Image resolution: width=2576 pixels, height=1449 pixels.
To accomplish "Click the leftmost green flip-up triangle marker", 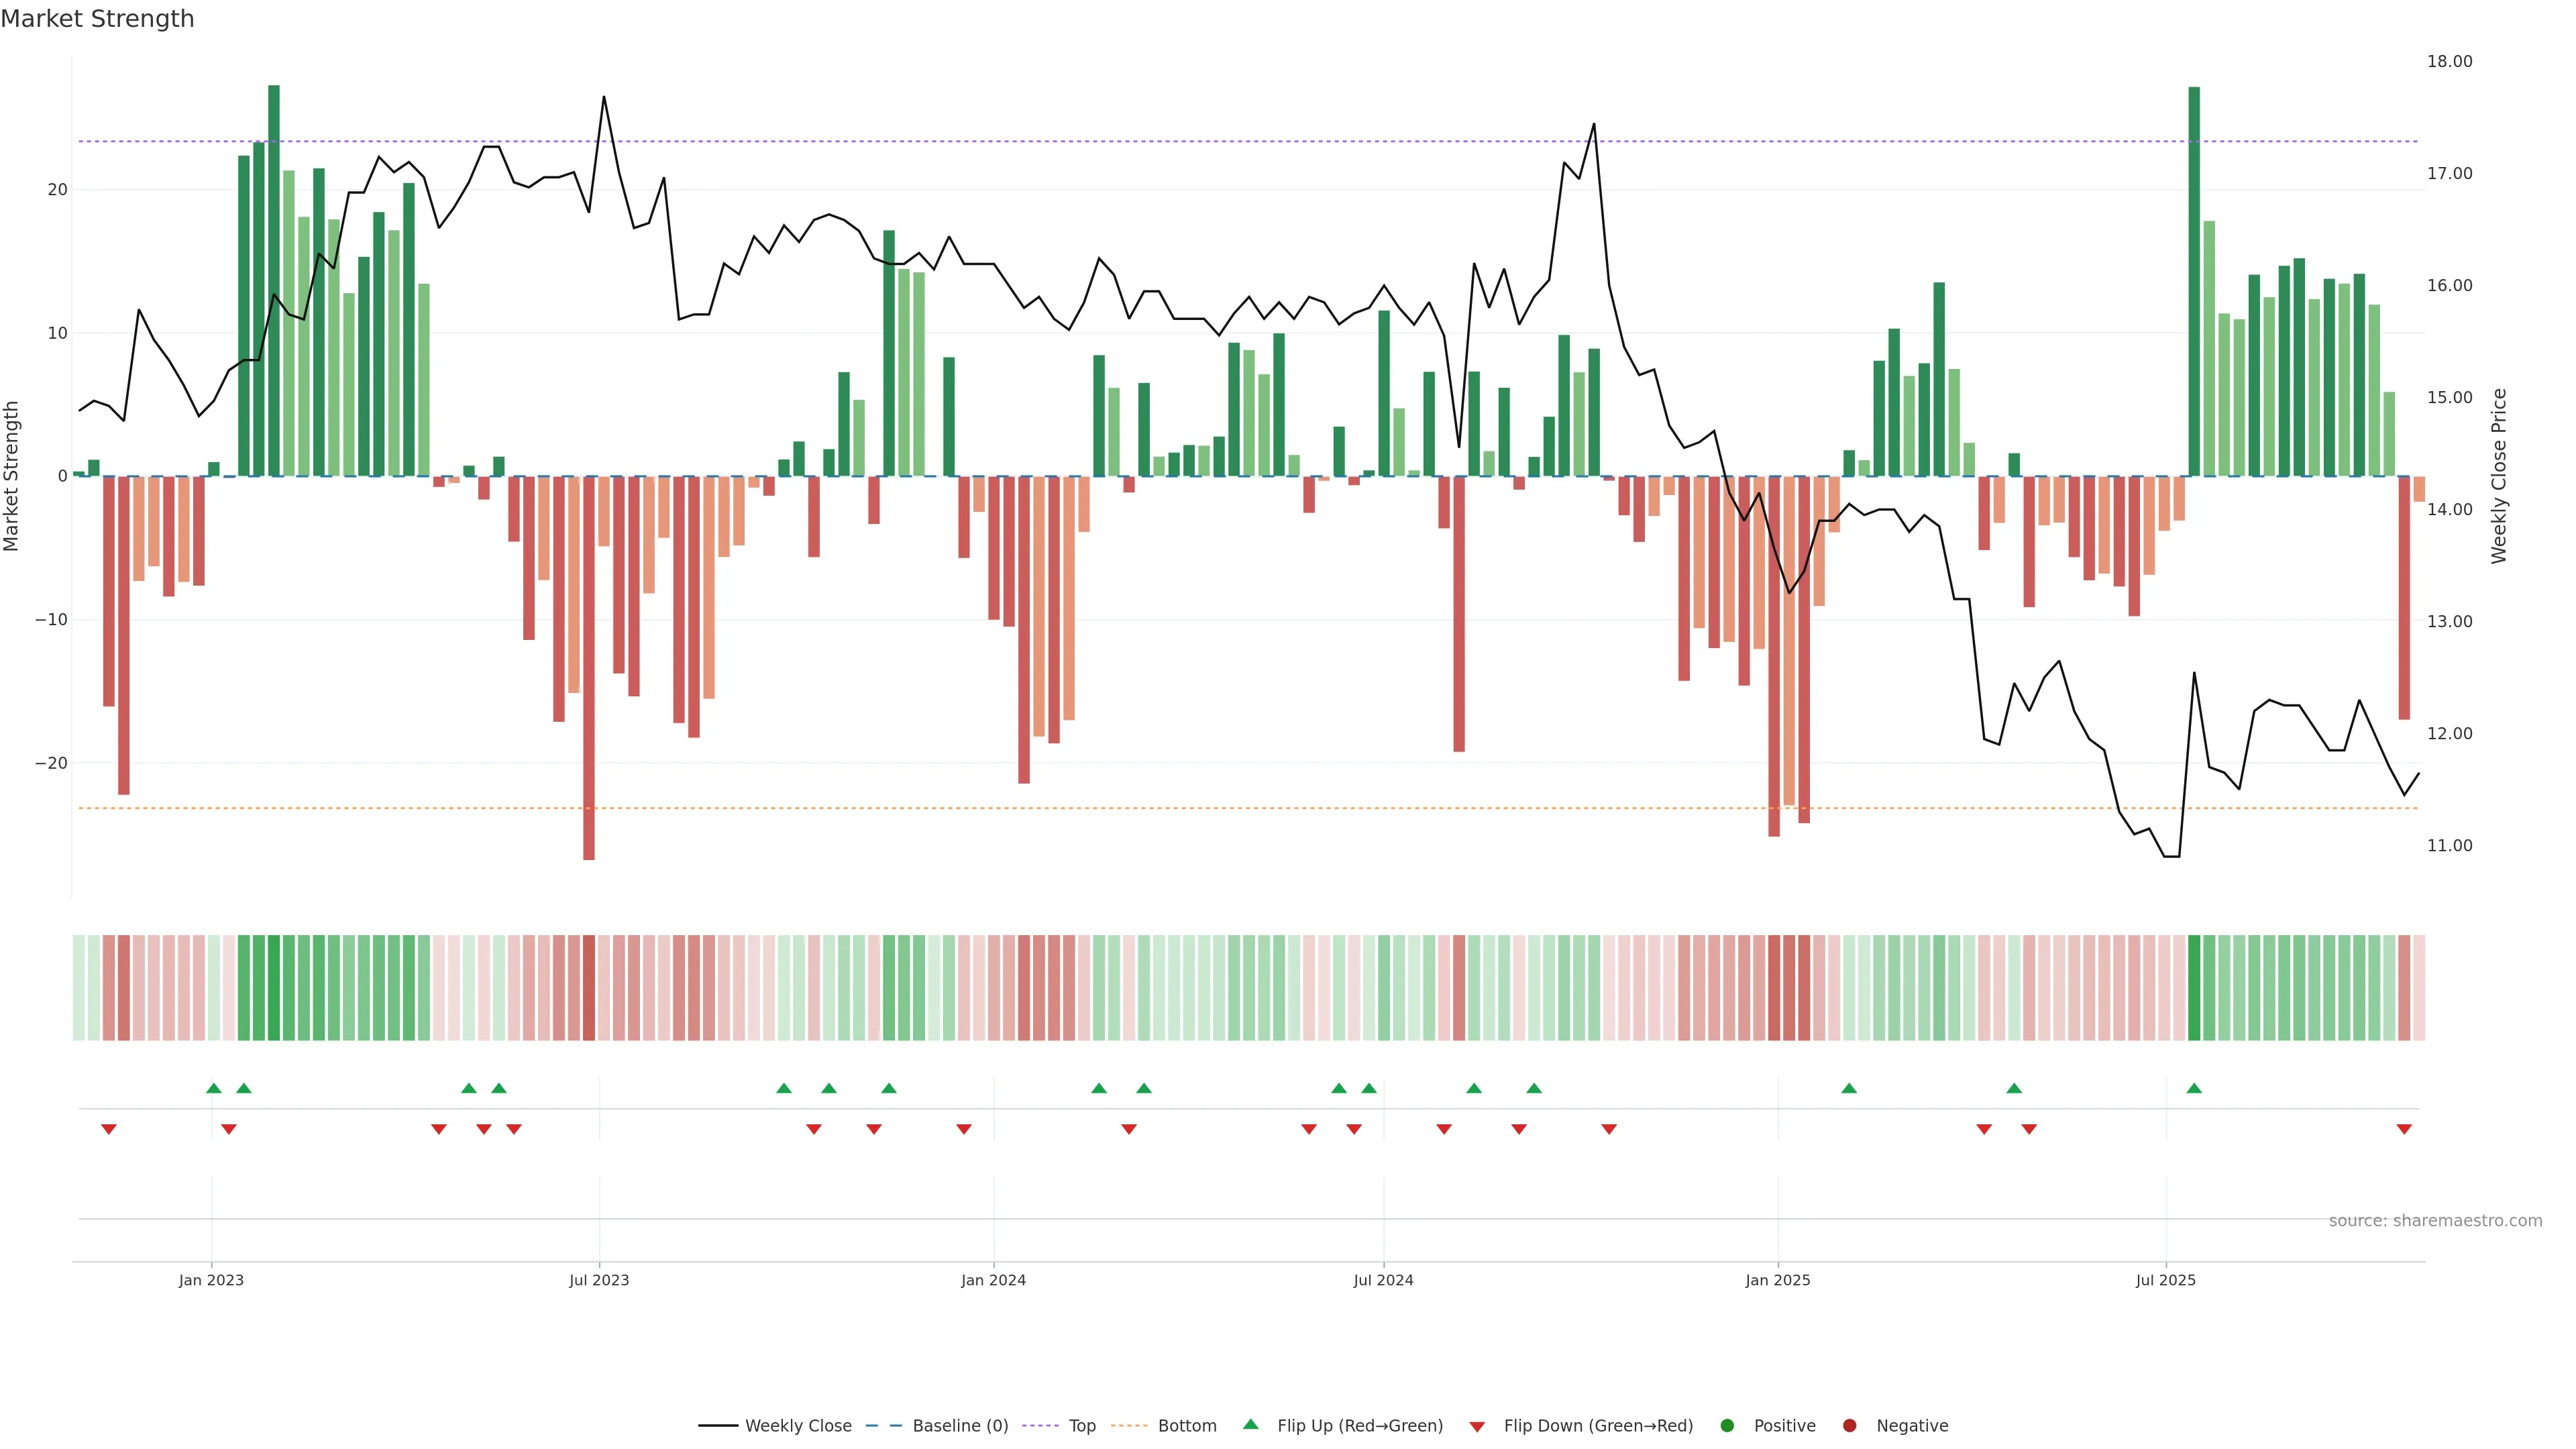I will pyautogui.click(x=213, y=1088).
